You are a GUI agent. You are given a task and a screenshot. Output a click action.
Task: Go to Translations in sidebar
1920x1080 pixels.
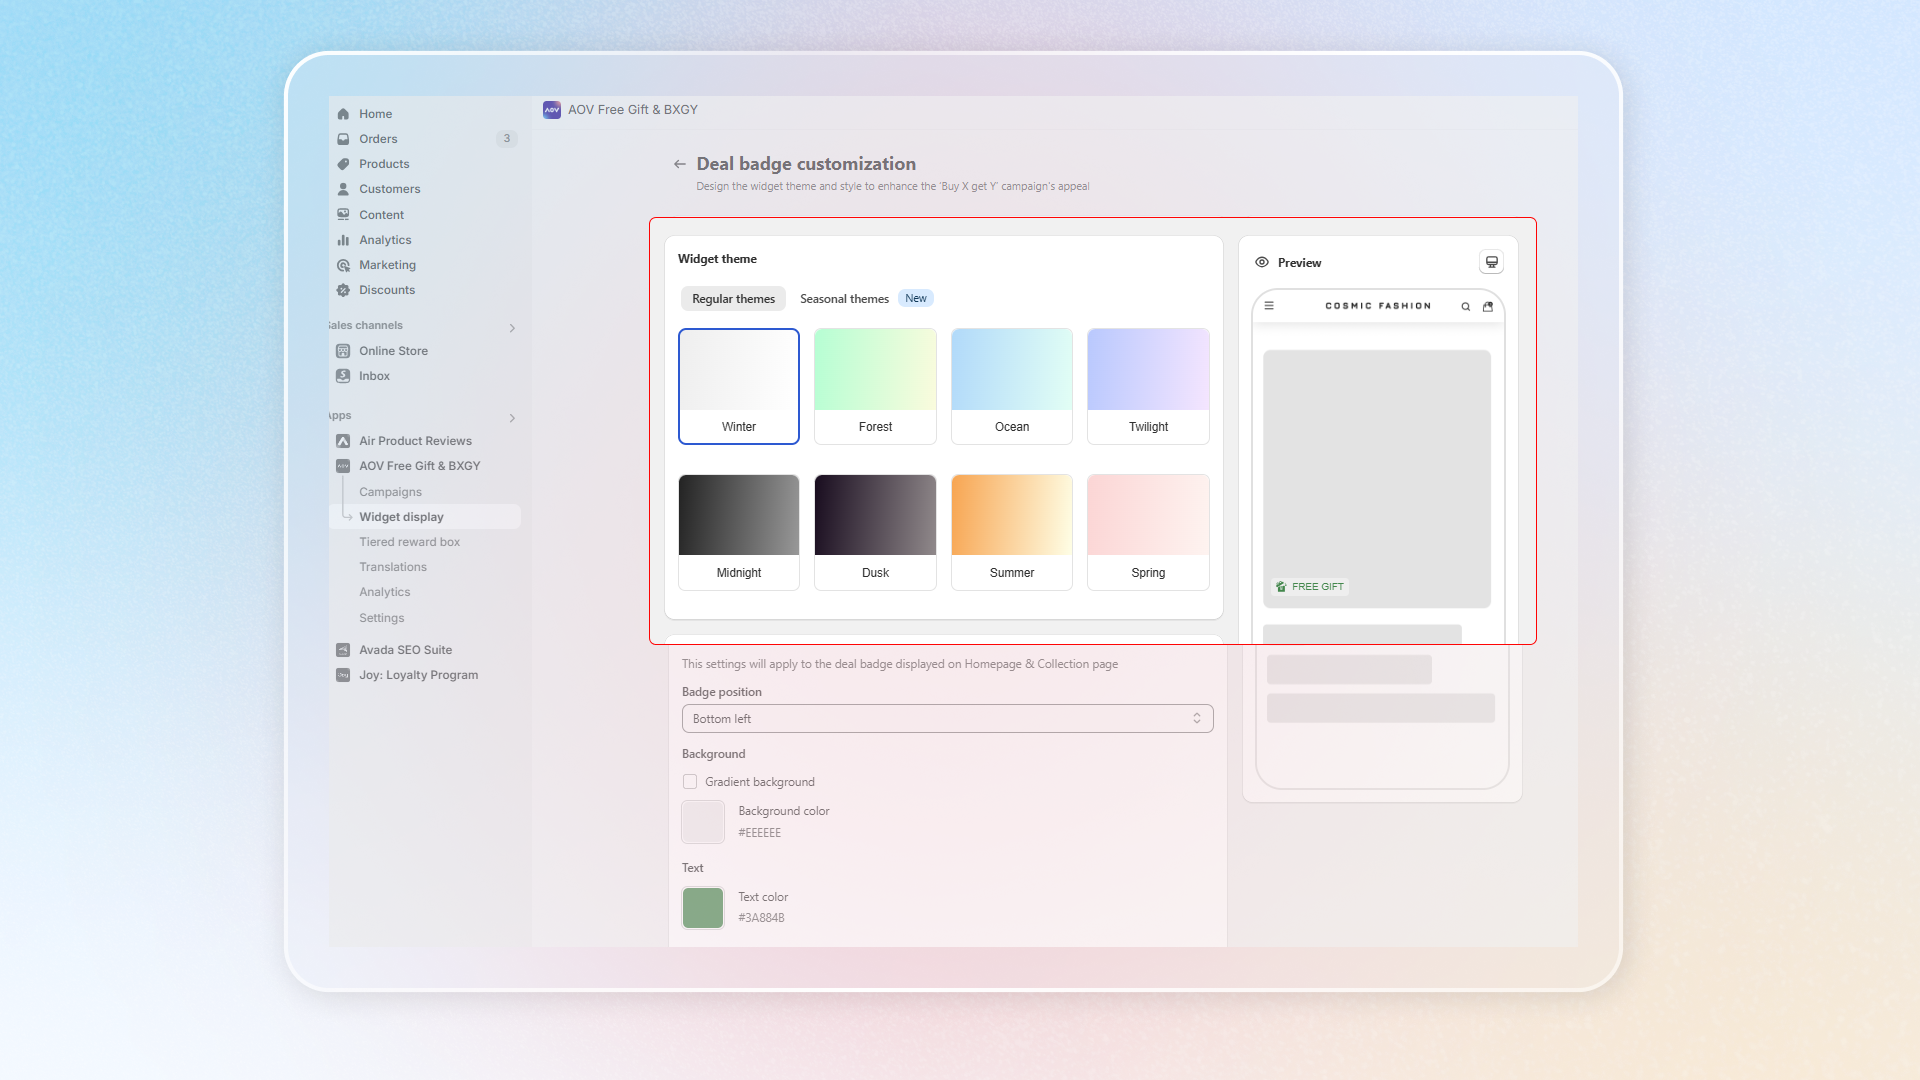[x=392, y=567]
